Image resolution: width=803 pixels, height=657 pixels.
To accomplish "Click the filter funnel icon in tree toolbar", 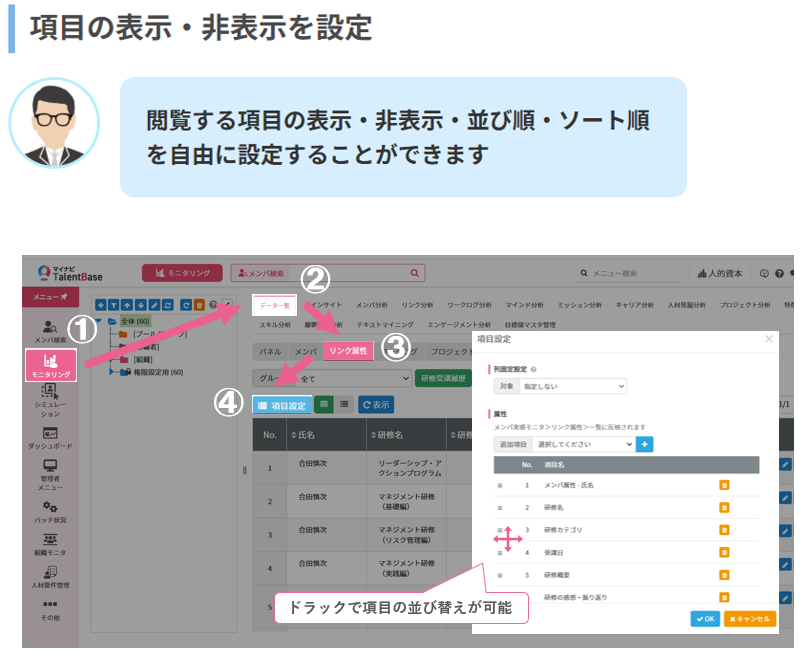I will (x=114, y=305).
